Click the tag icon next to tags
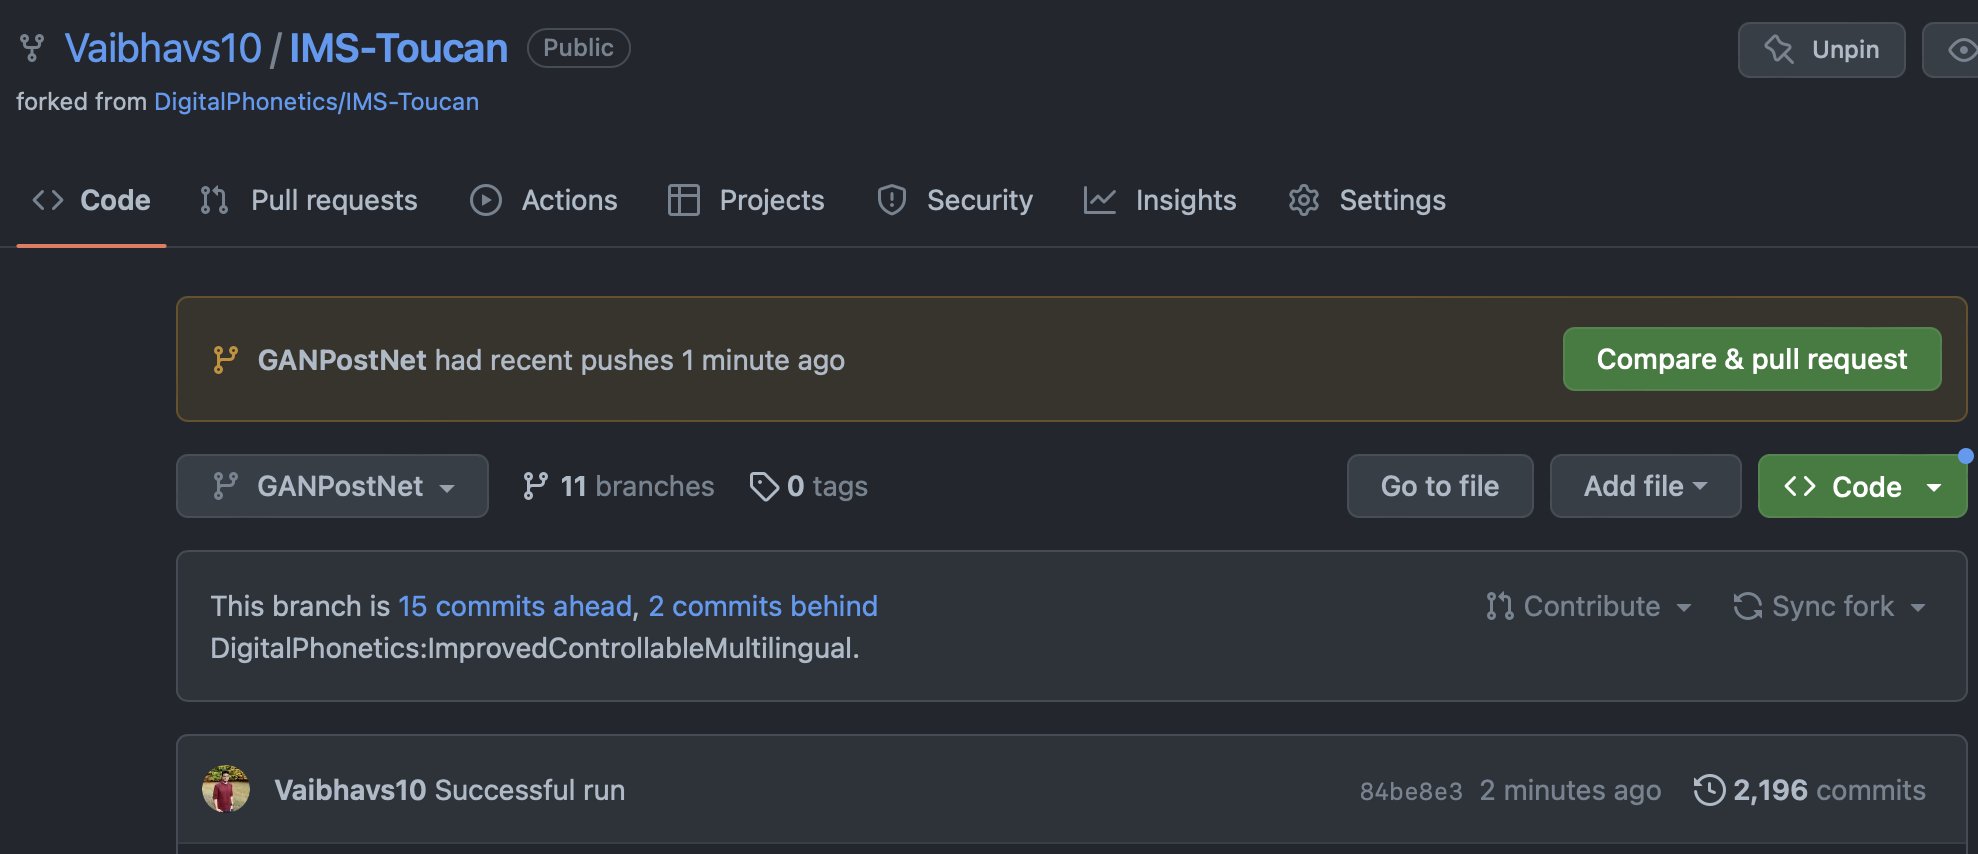 764,486
